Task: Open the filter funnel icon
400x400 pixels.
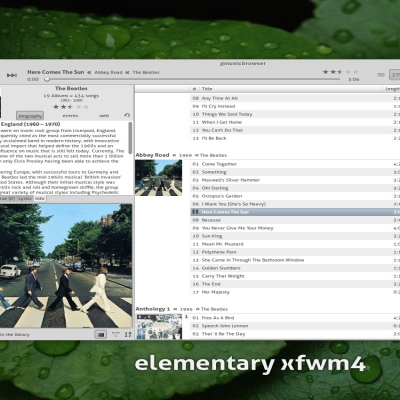Action: (x=115, y=334)
